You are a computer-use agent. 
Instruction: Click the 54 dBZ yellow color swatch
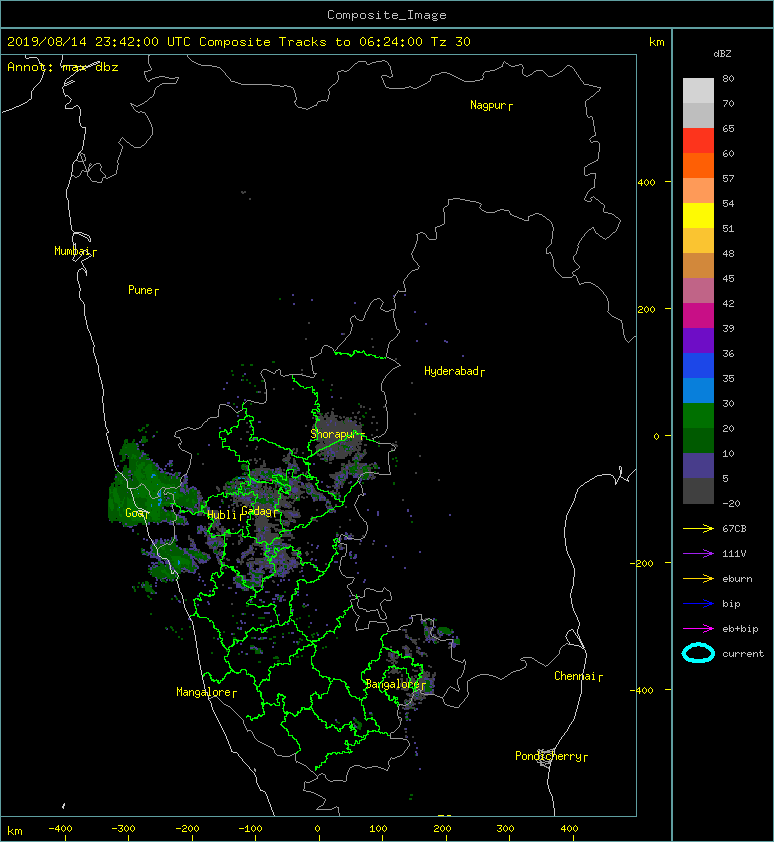tap(698, 215)
